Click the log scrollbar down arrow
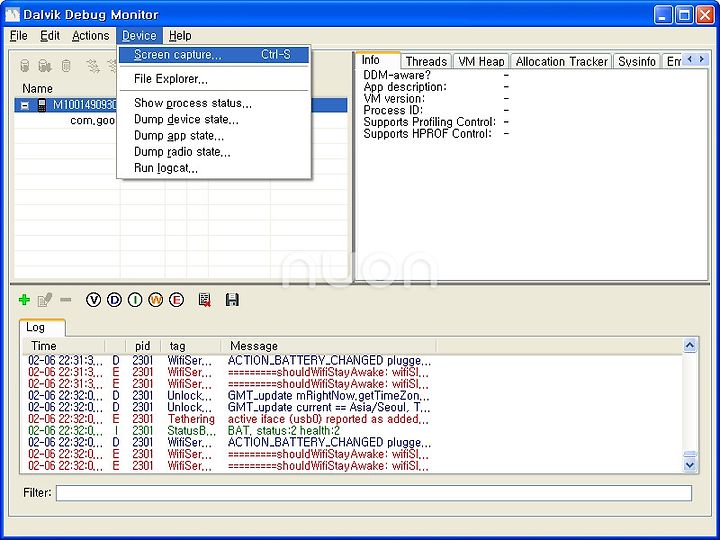This screenshot has width=720, height=540. (690, 465)
